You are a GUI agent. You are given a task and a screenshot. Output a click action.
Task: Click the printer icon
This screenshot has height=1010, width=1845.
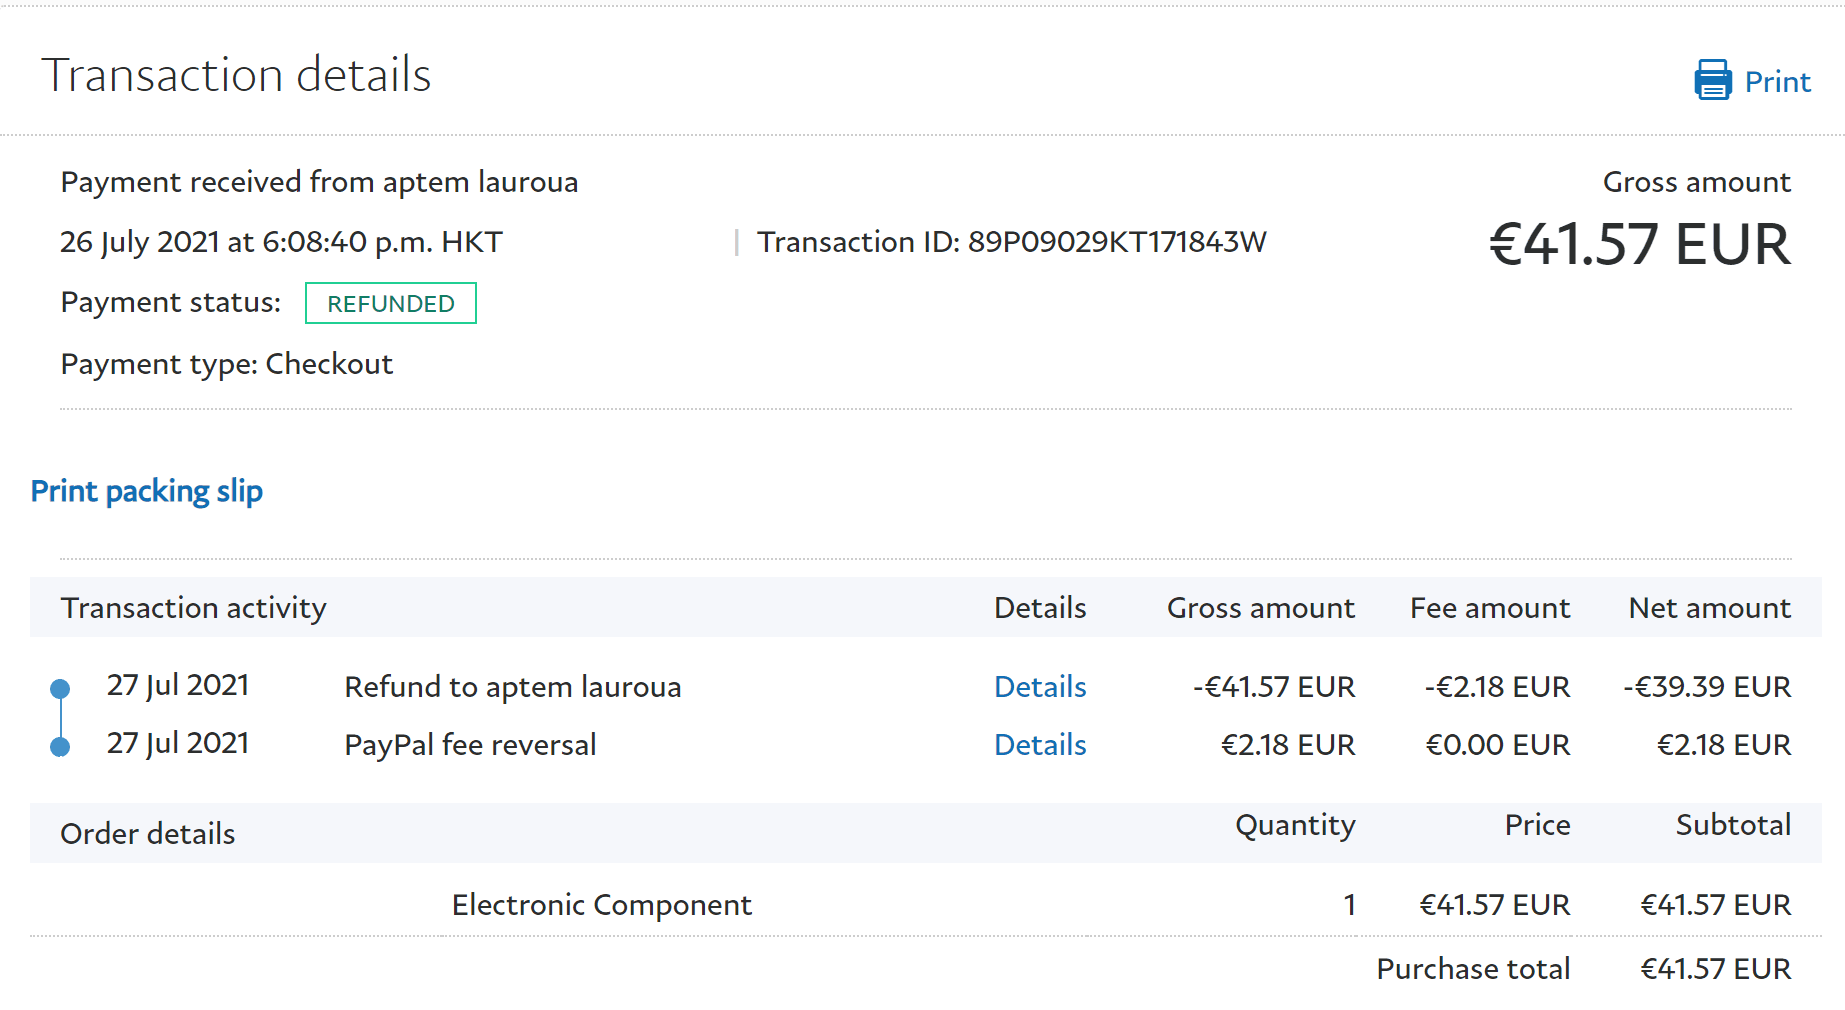coord(1712,80)
